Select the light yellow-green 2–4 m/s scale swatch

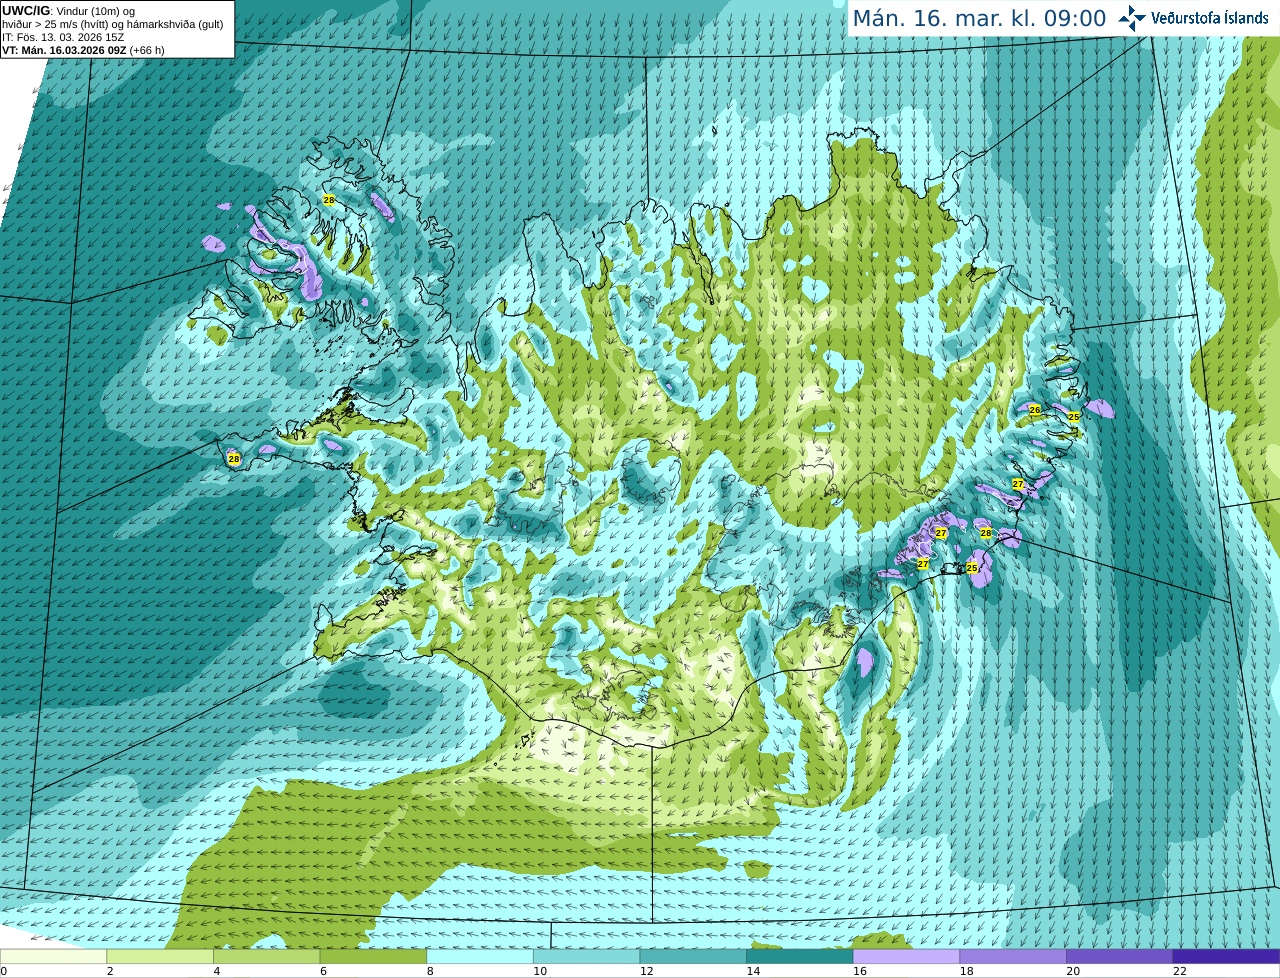click(160, 956)
